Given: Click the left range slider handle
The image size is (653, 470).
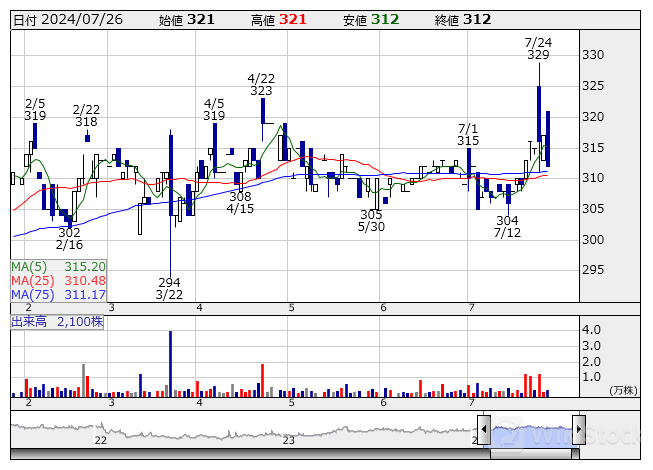Looking at the screenshot, I should click(x=484, y=430).
